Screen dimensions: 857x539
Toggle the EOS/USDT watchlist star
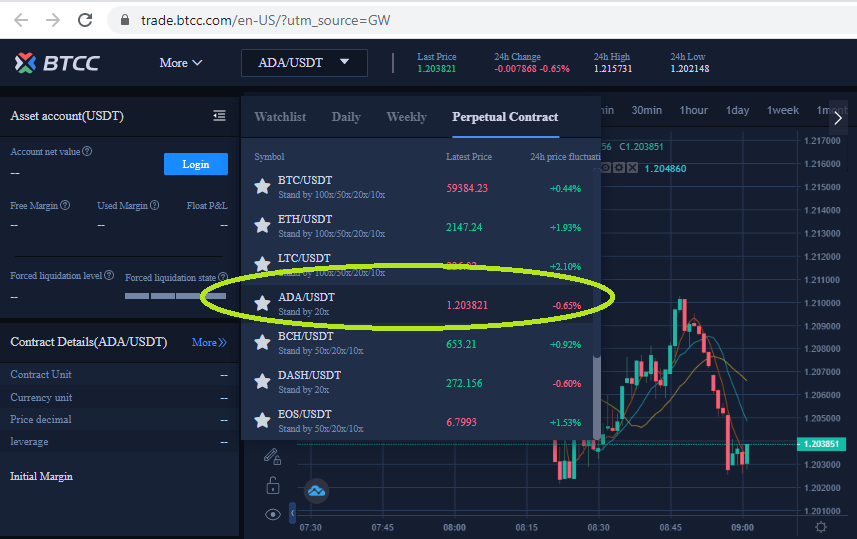262,420
